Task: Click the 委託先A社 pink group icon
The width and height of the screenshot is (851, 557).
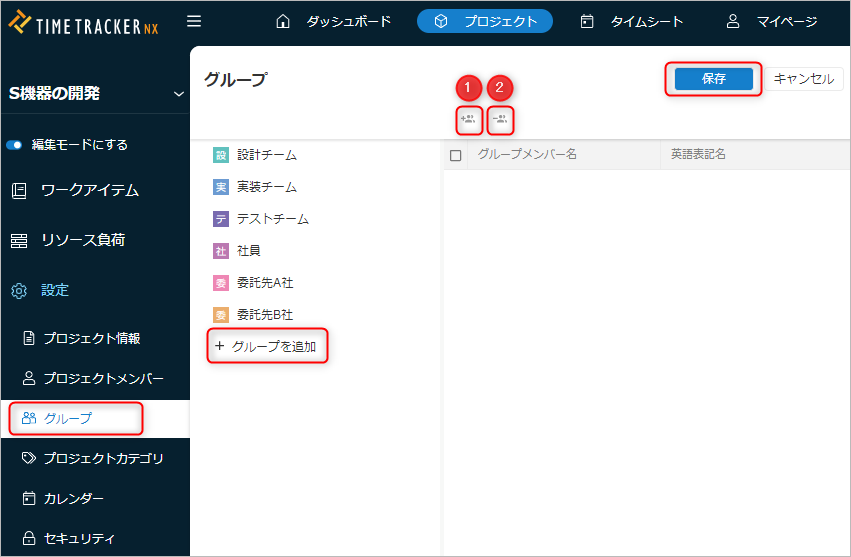Action: coord(221,283)
